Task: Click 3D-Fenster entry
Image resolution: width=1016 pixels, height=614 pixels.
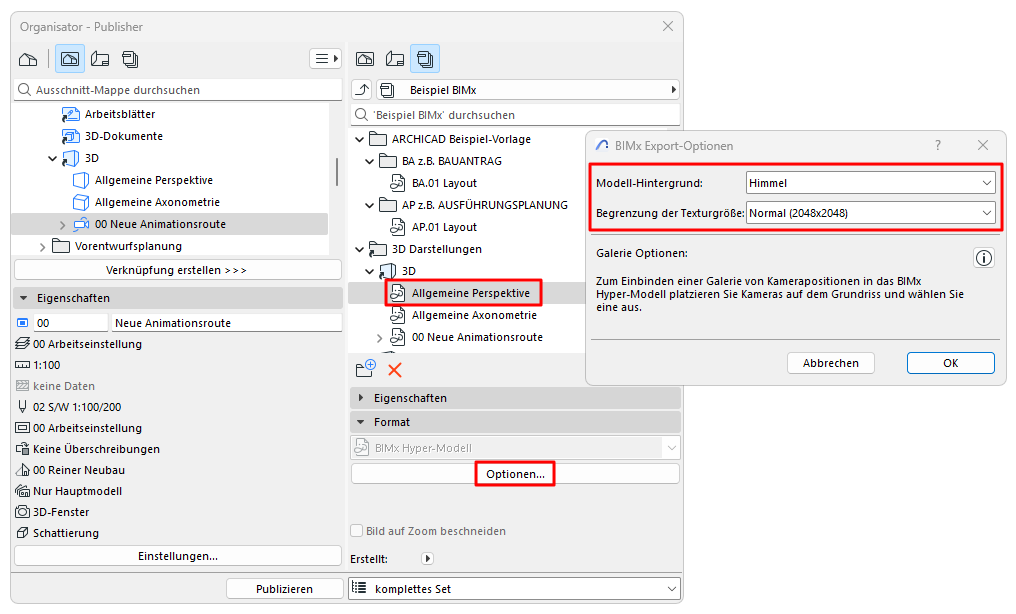Action: (52, 512)
